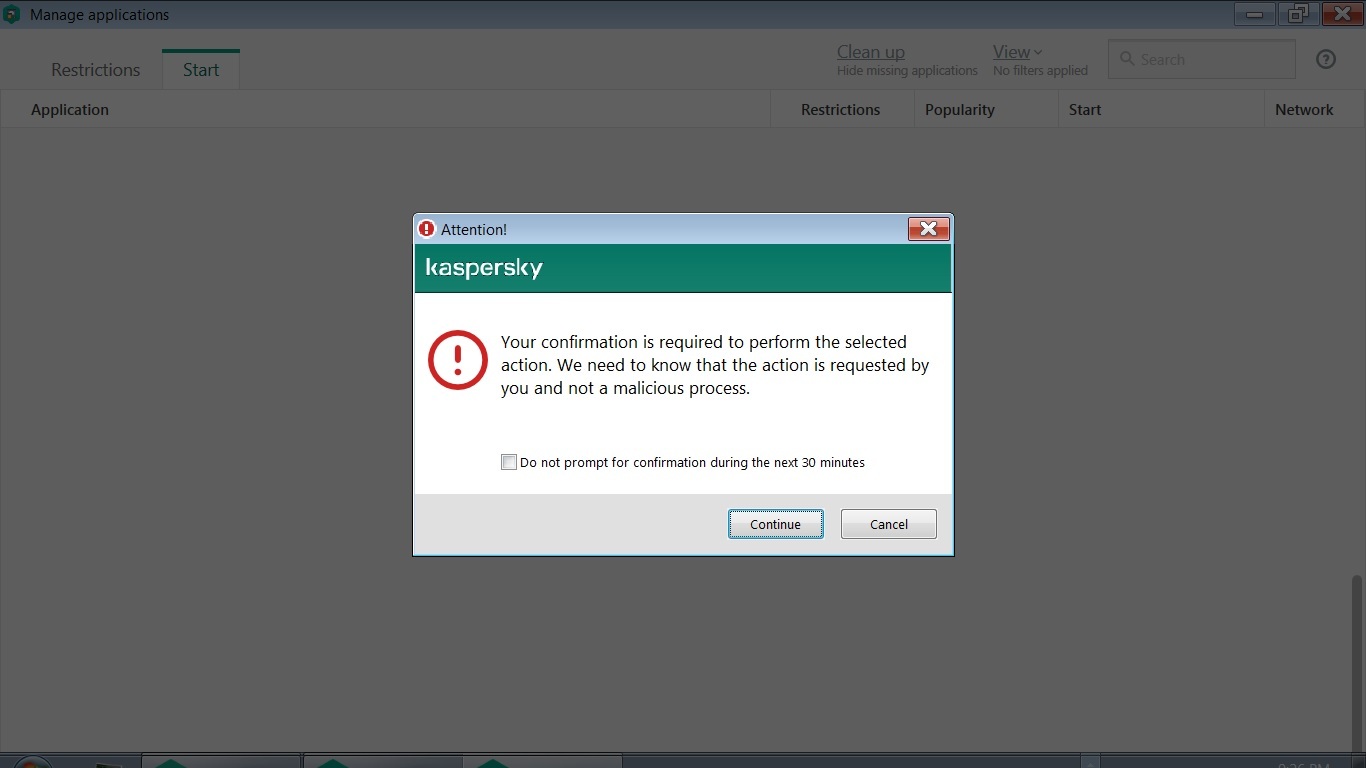Close the Manage applications window
Image resolution: width=1366 pixels, height=768 pixels.
(1342, 13)
